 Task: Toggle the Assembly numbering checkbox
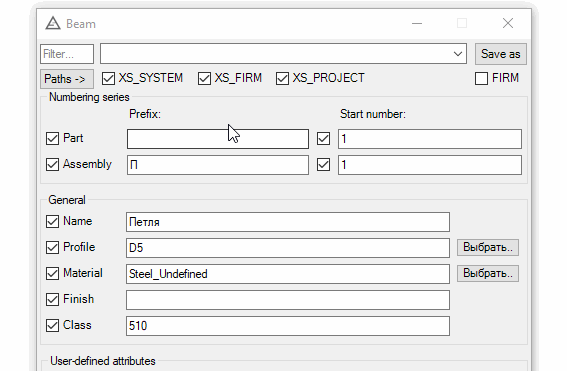(52, 165)
